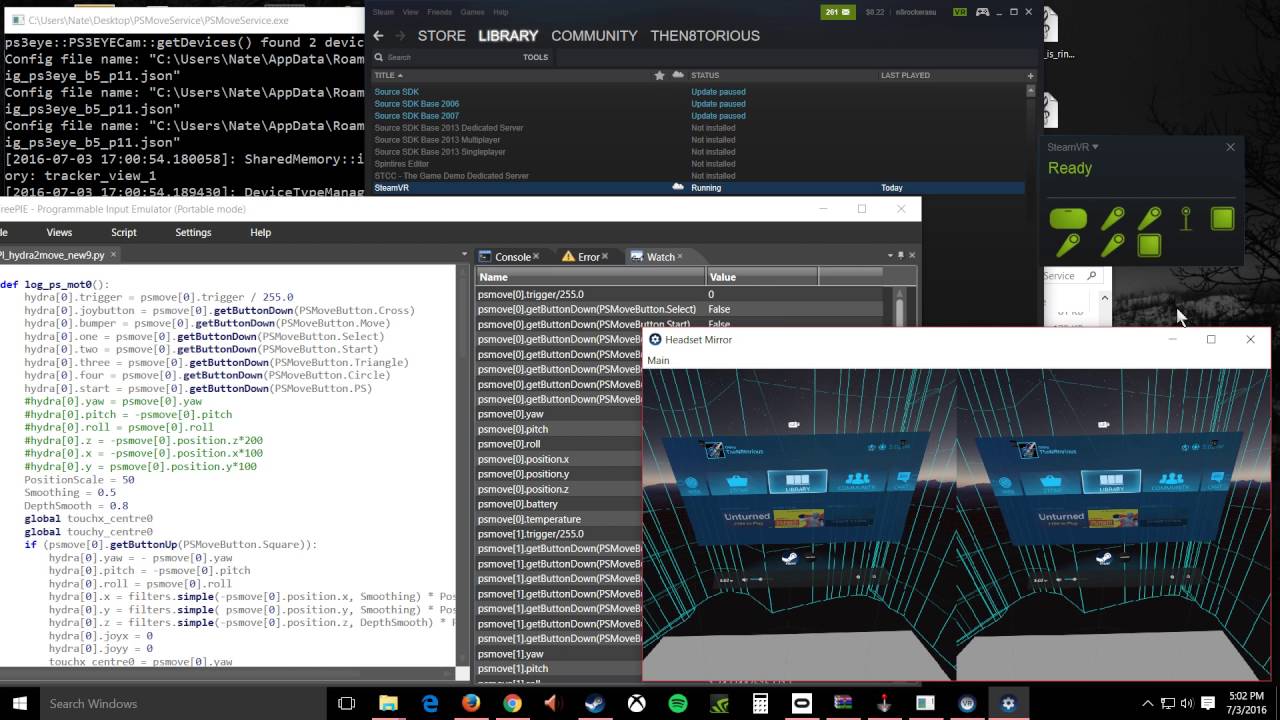
Task: Open TOOLS library filter dropdown
Action: (x=535, y=57)
